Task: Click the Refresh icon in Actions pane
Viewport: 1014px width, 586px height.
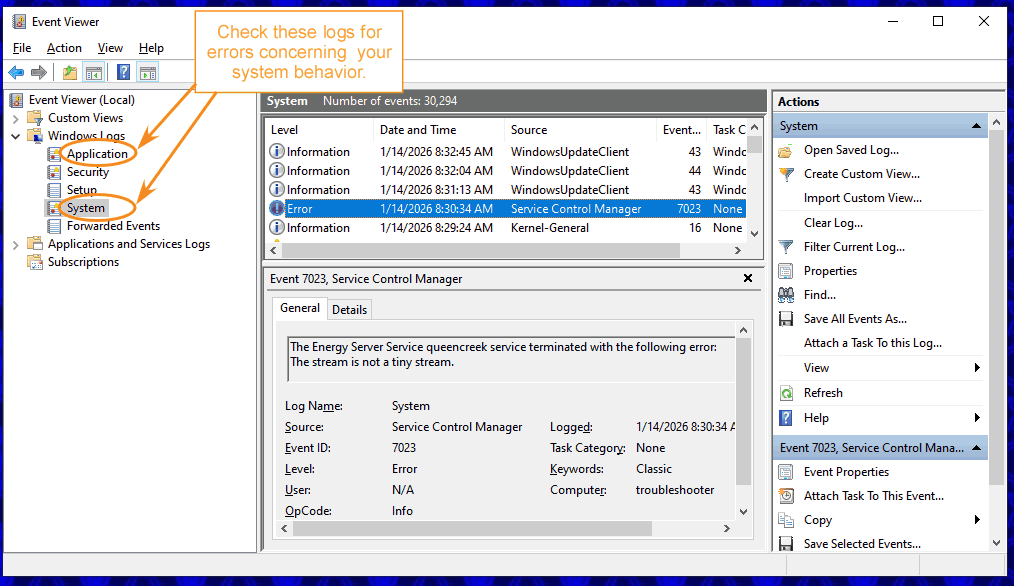Action: (787, 393)
